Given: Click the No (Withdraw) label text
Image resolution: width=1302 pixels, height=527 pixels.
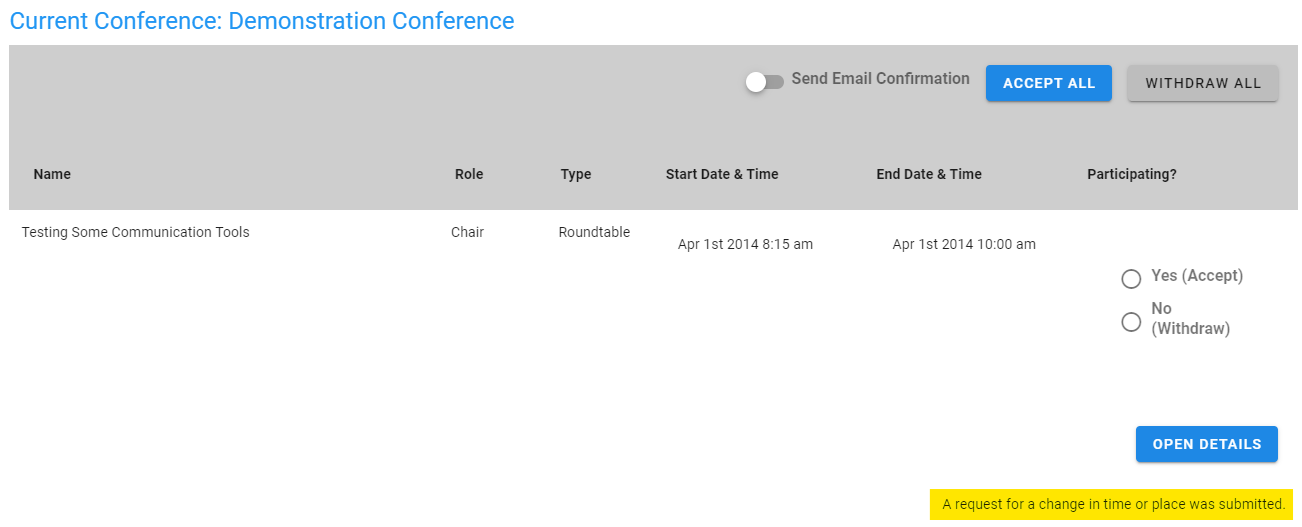Looking at the screenshot, I should click(1190, 318).
